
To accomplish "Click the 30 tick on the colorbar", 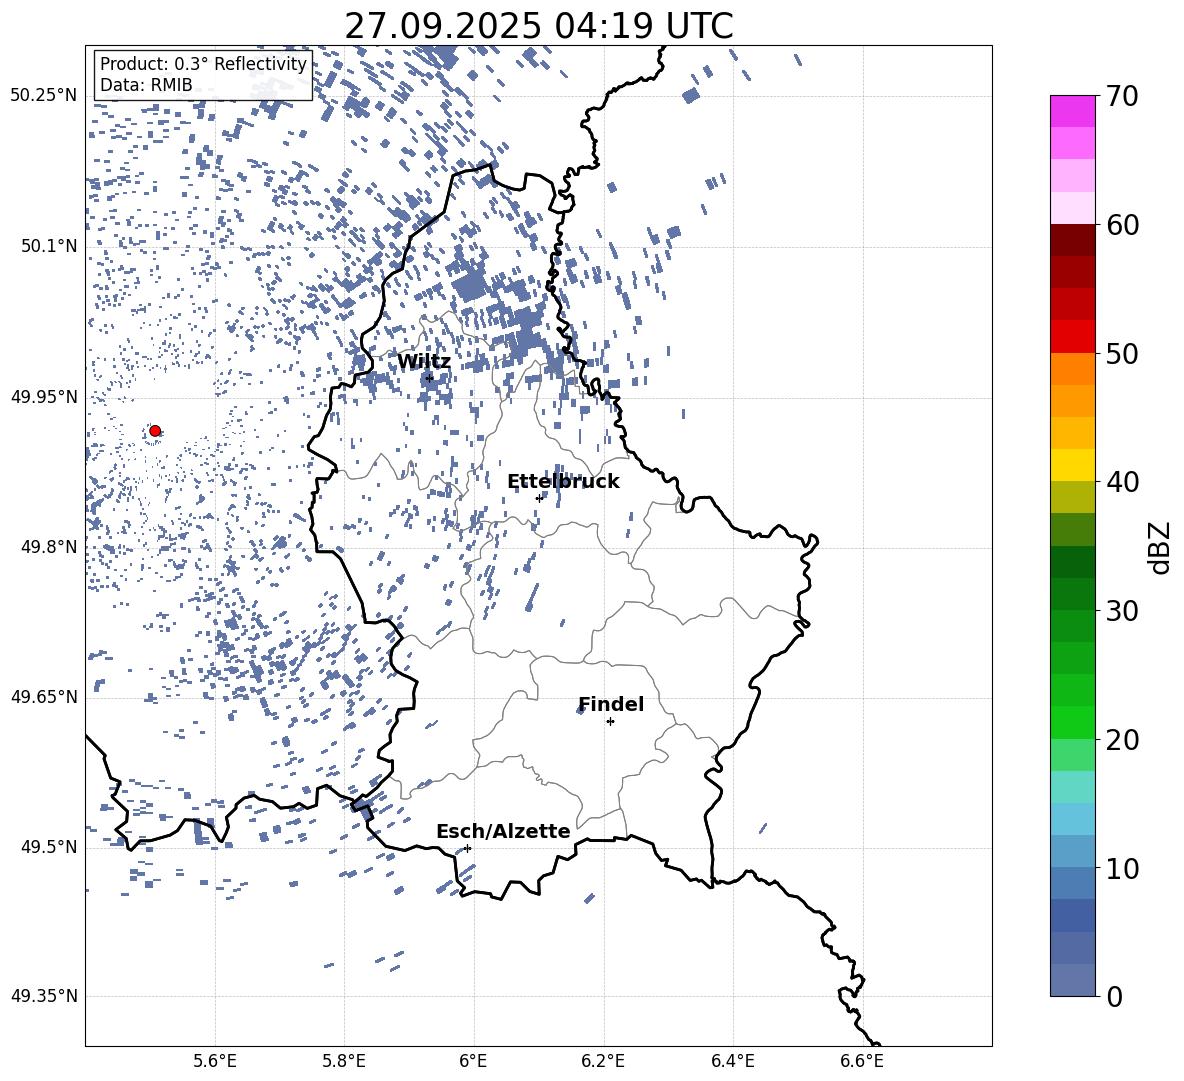I will (1121, 611).
